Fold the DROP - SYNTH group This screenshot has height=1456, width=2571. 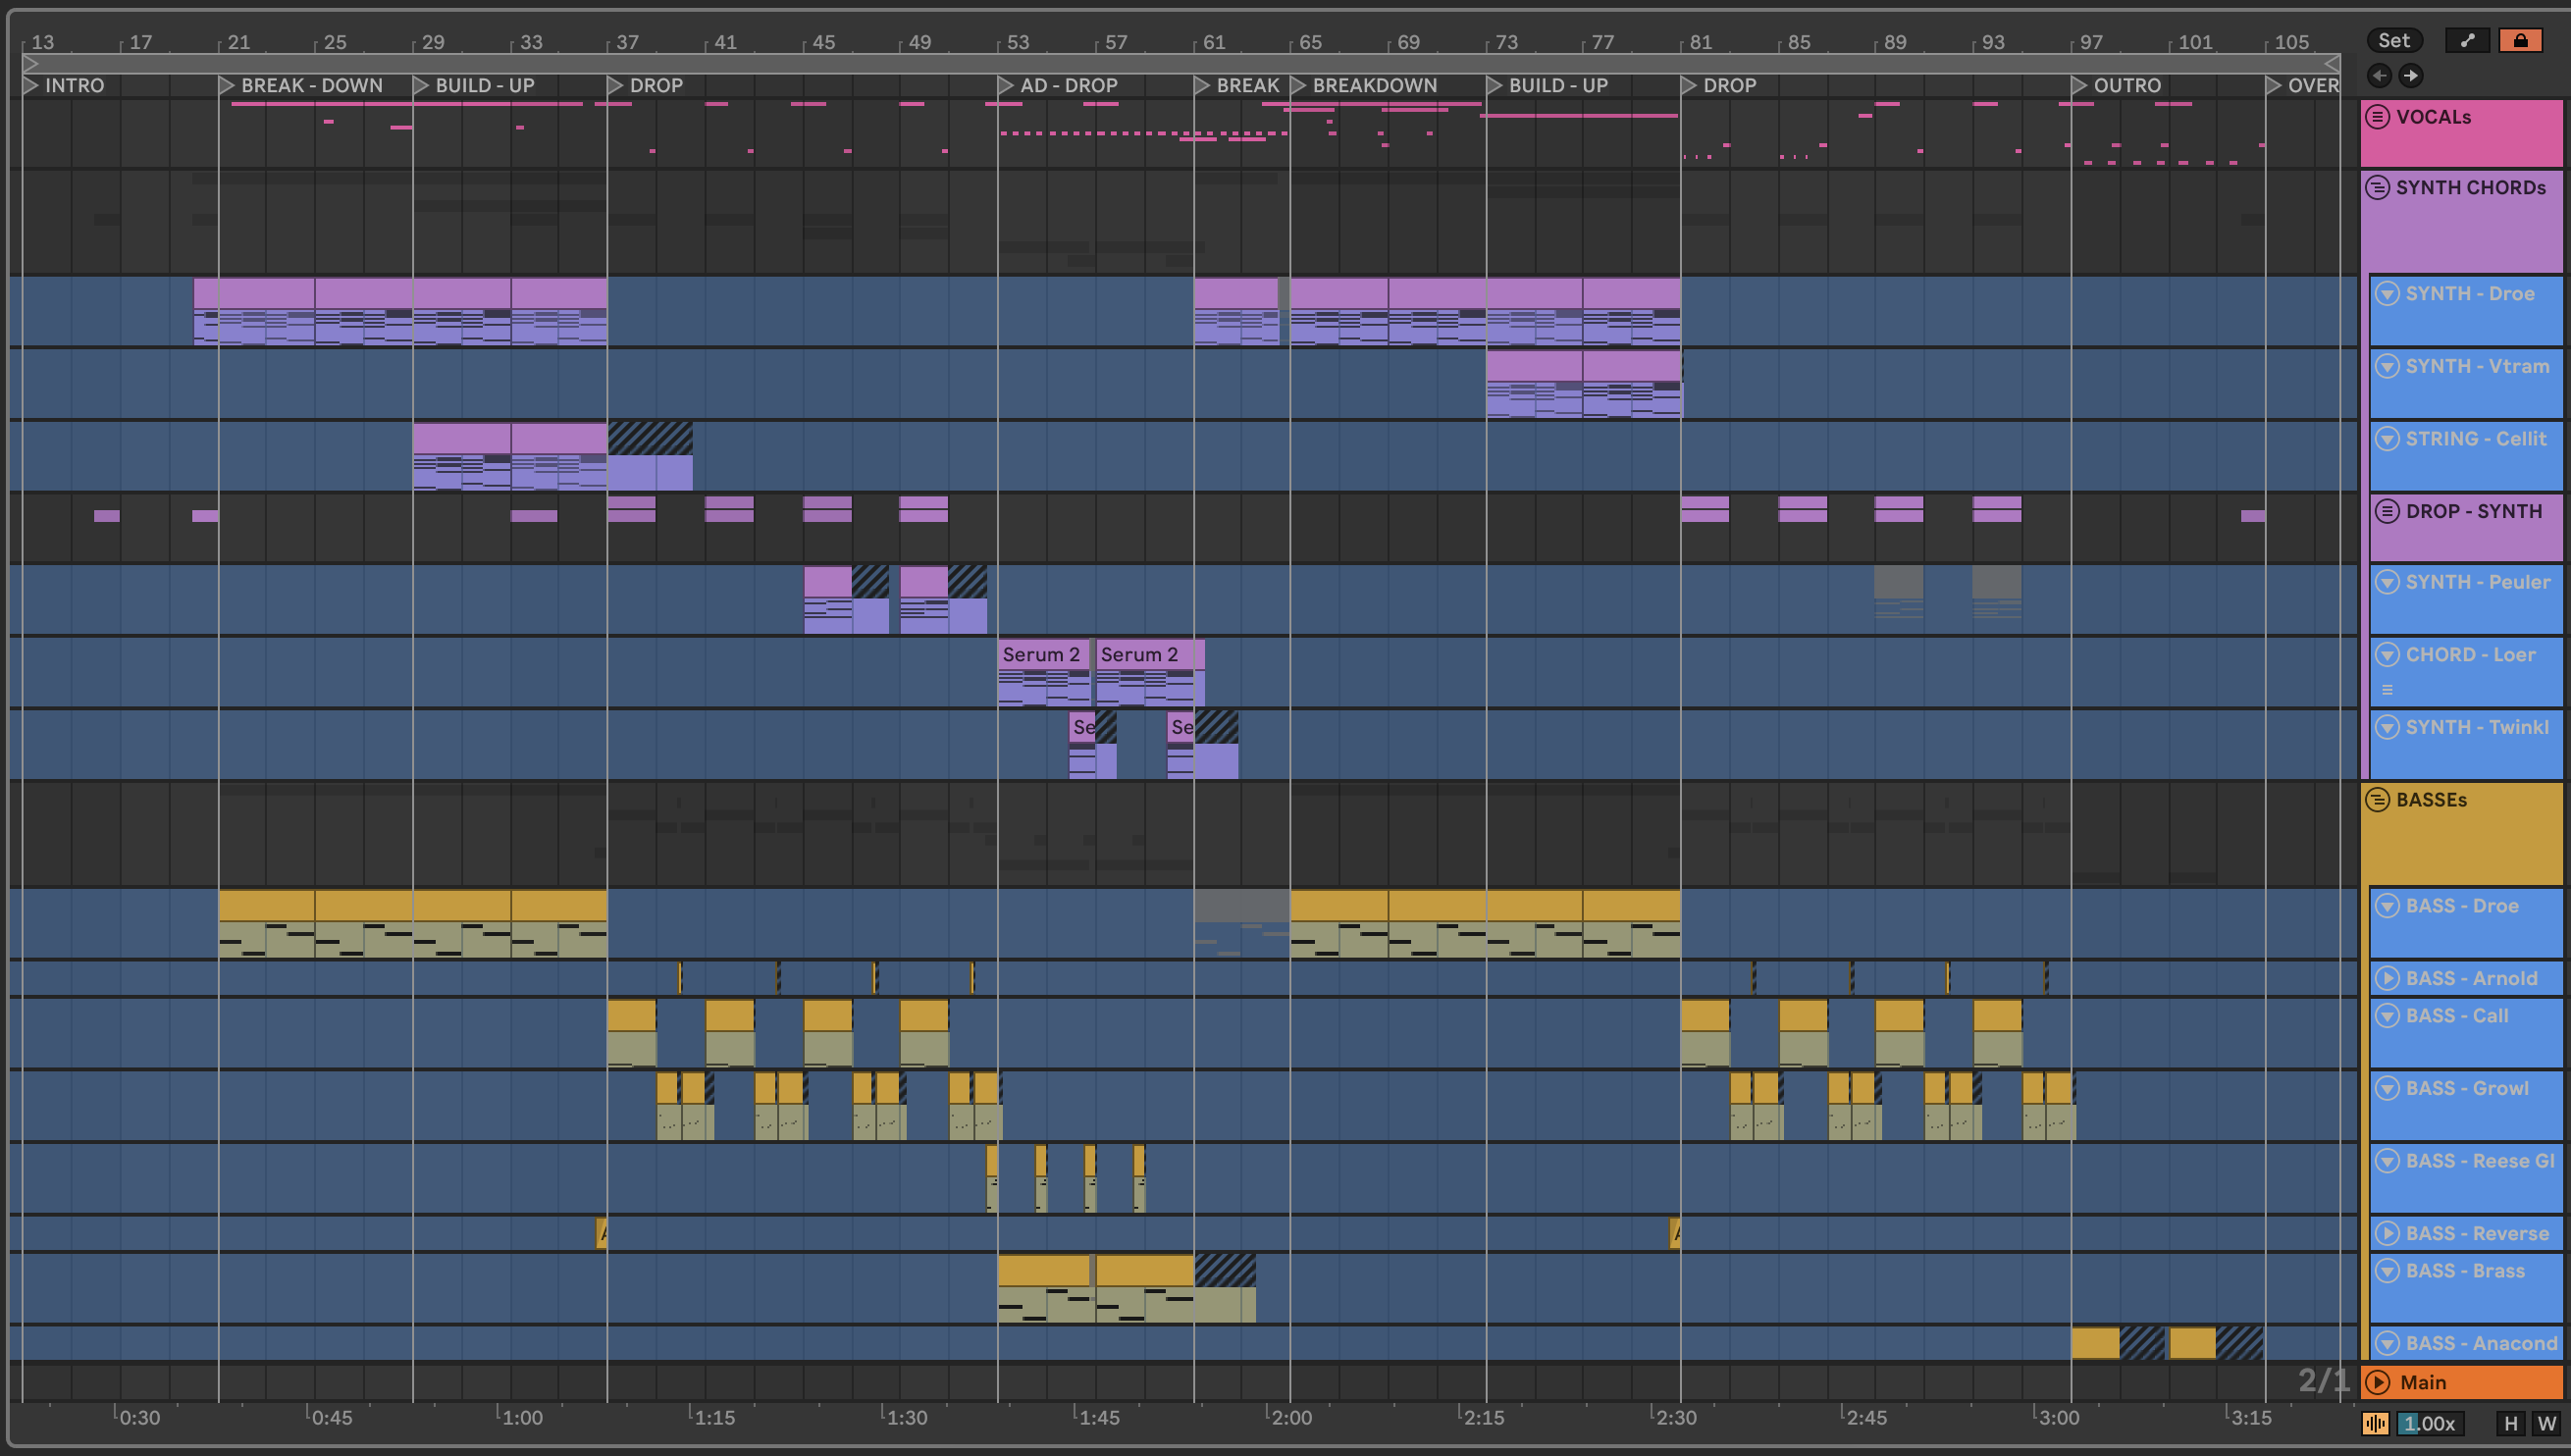(x=2387, y=511)
